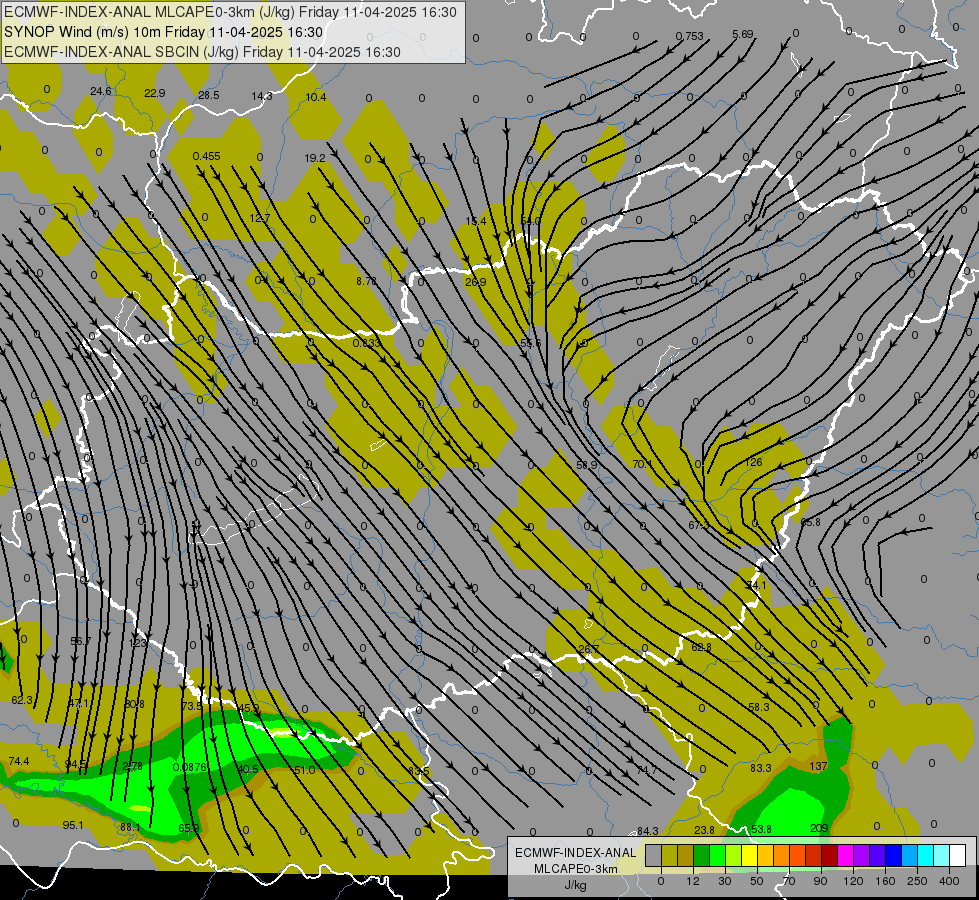Click the cyan swatch in the legend

(925, 855)
